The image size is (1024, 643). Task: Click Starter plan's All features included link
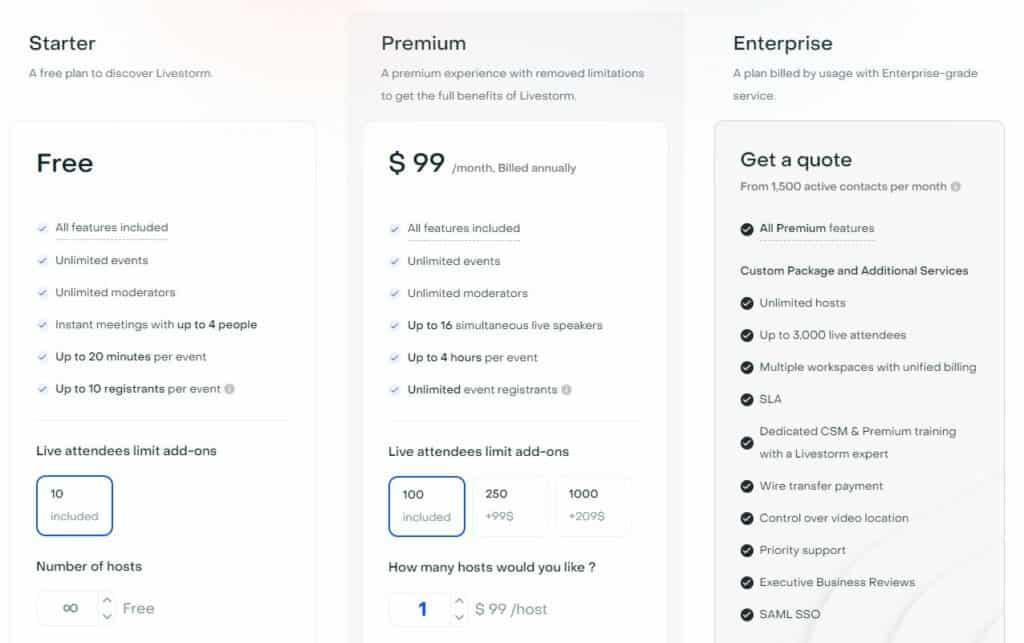(x=111, y=227)
